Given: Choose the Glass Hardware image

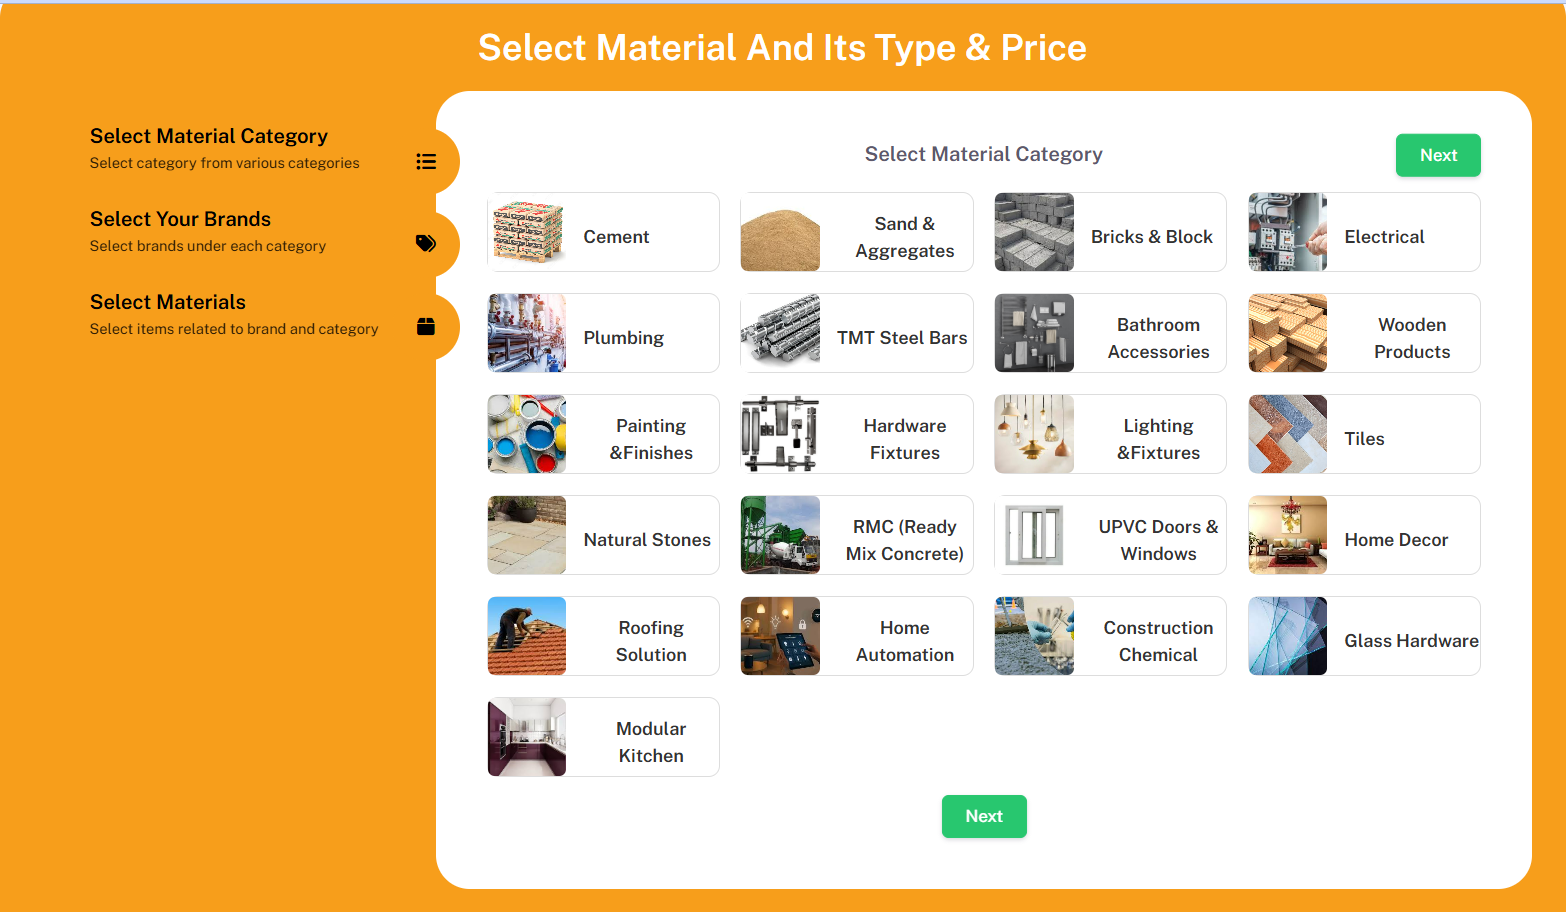Looking at the screenshot, I should click(1288, 636).
